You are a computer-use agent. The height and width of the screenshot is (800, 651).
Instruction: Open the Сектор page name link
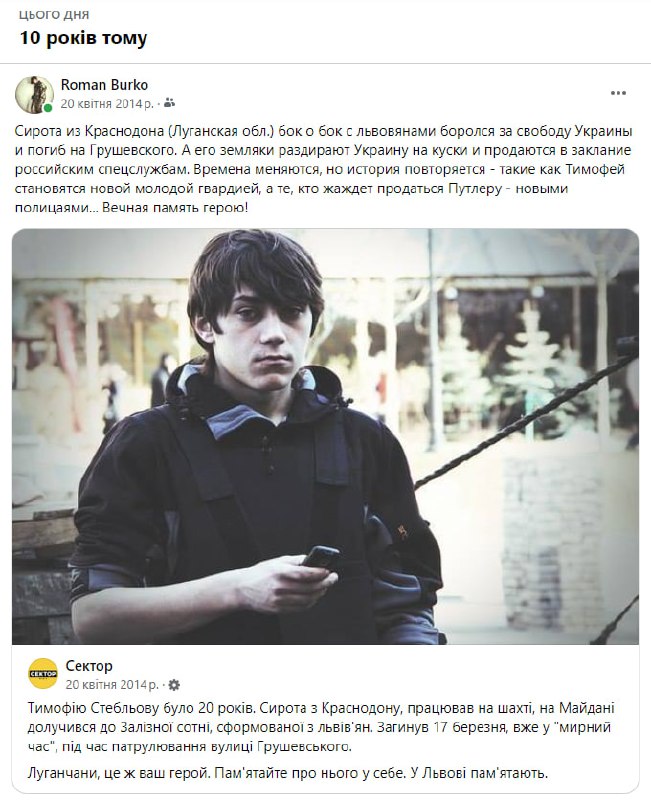pyautogui.click(x=89, y=666)
